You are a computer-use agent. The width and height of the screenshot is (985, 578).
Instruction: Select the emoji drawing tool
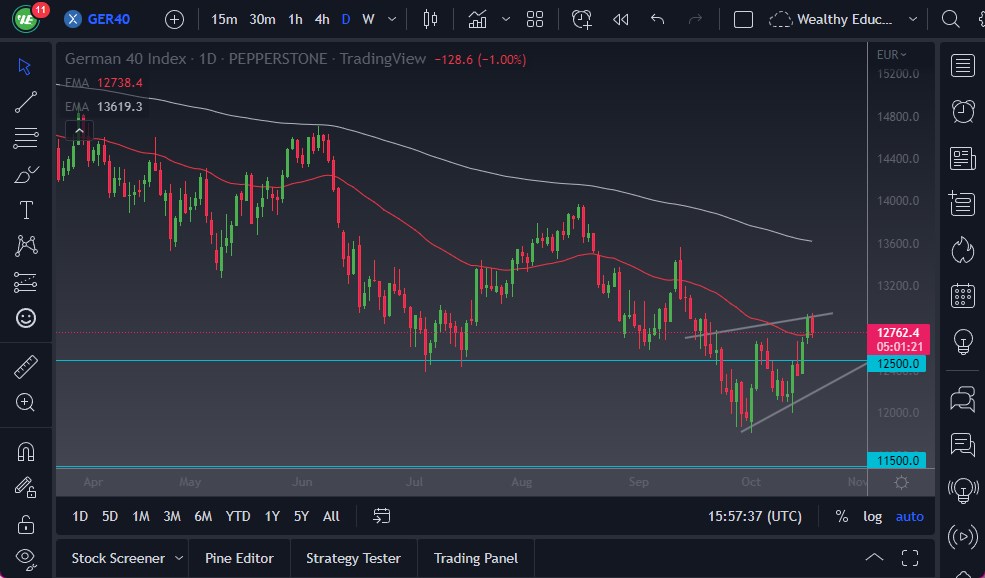(25, 318)
